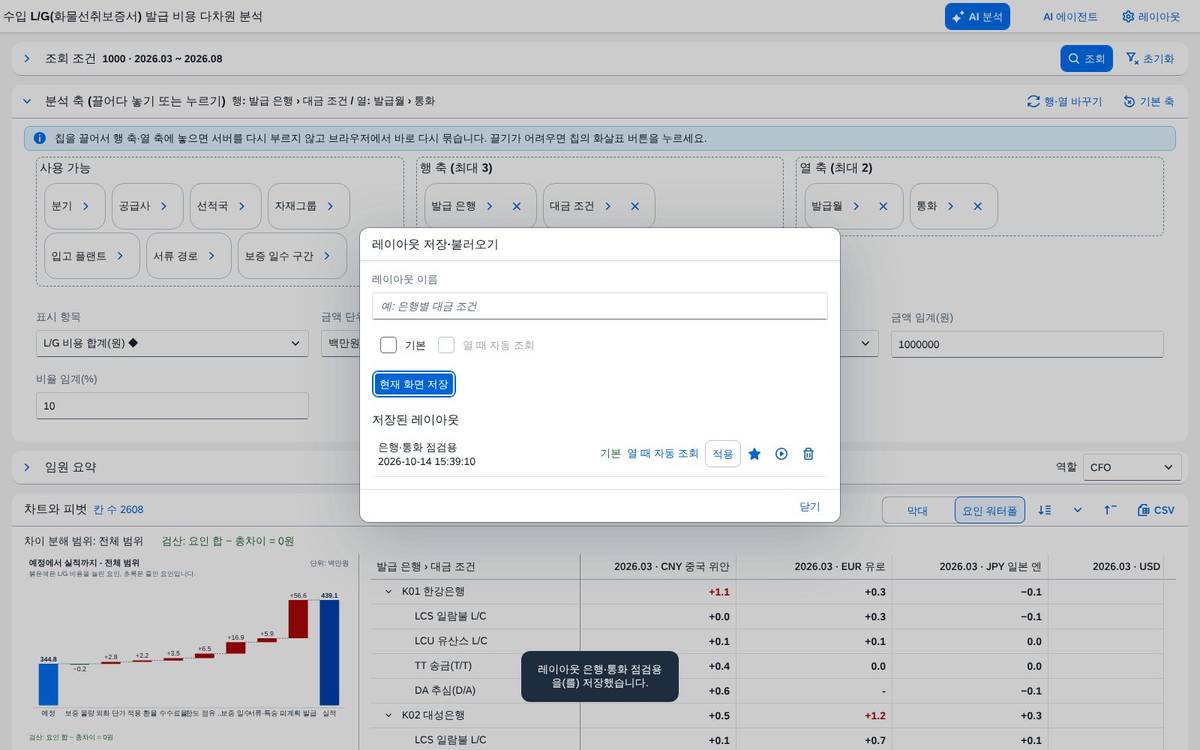Open the 표시 항목 dropdown
Viewport: 1200px width, 750px height.
tap(172, 344)
